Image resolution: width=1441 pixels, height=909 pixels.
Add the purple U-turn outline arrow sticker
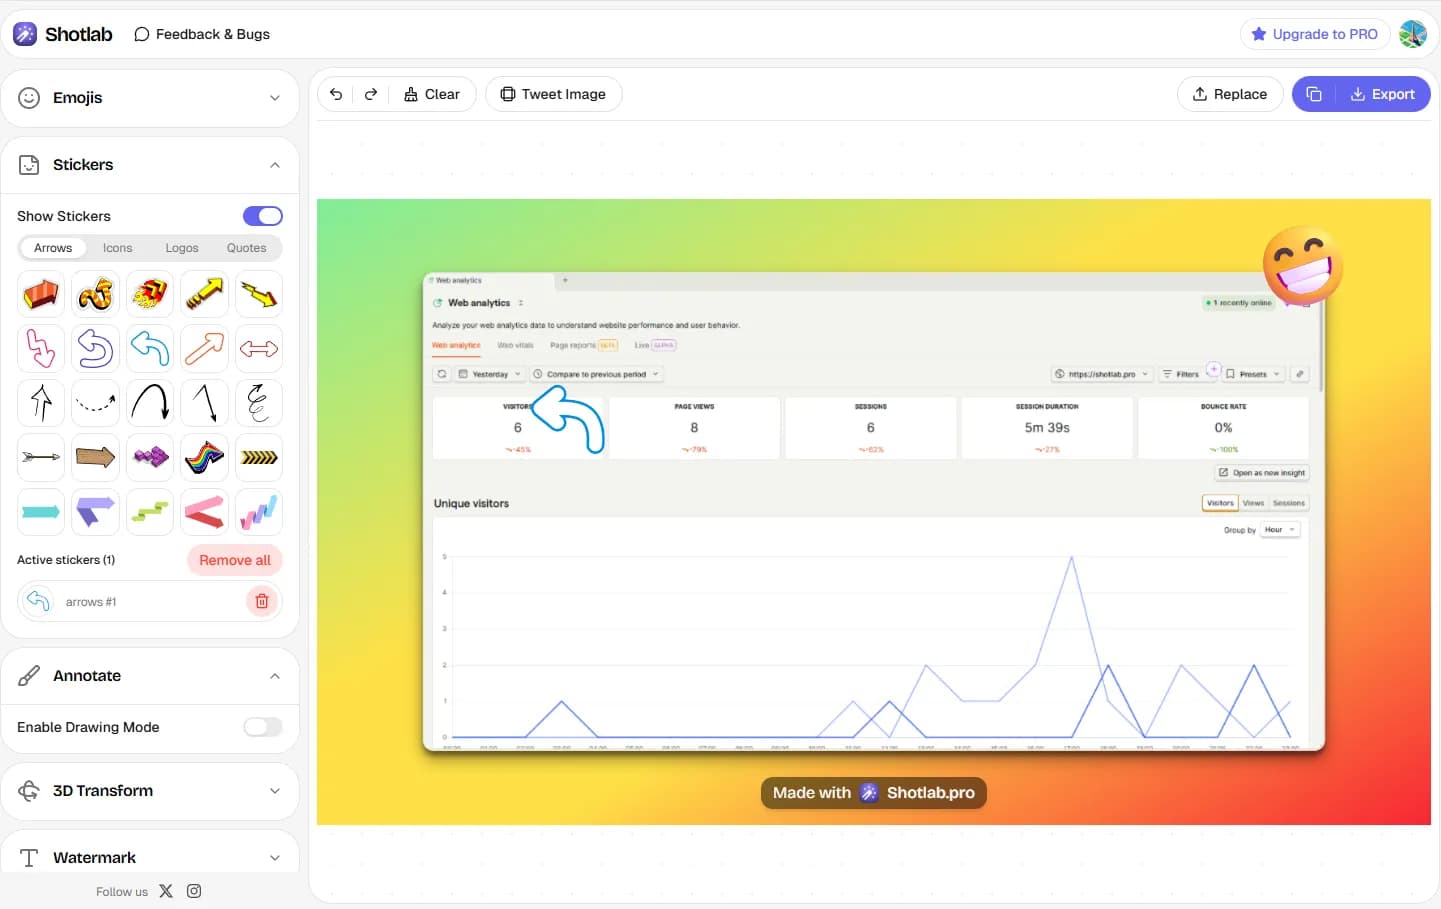(x=95, y=349)
